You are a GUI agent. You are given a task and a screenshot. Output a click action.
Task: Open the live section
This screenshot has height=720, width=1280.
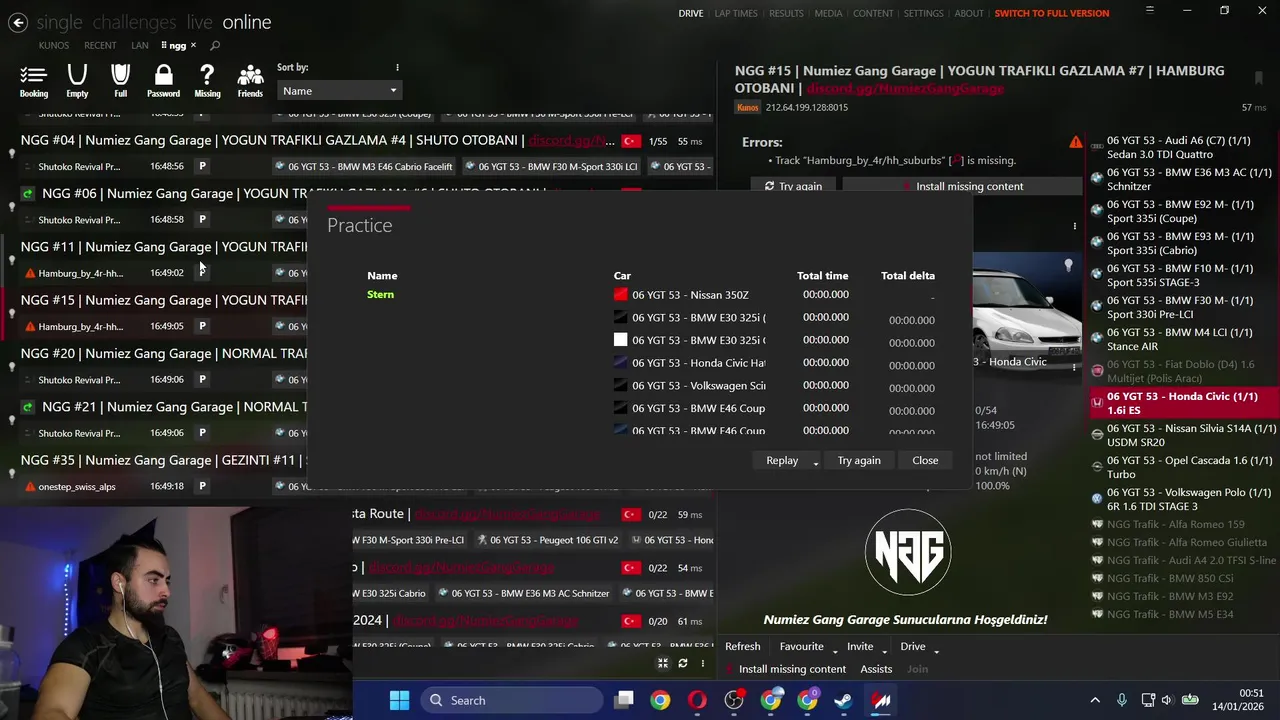(199, 22)
